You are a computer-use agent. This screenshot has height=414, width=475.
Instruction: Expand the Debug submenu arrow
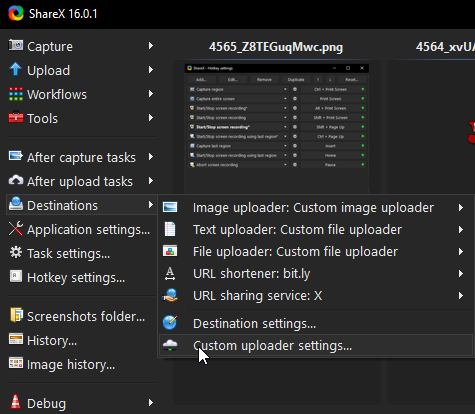pyautogui.click(x=151, y=403)
